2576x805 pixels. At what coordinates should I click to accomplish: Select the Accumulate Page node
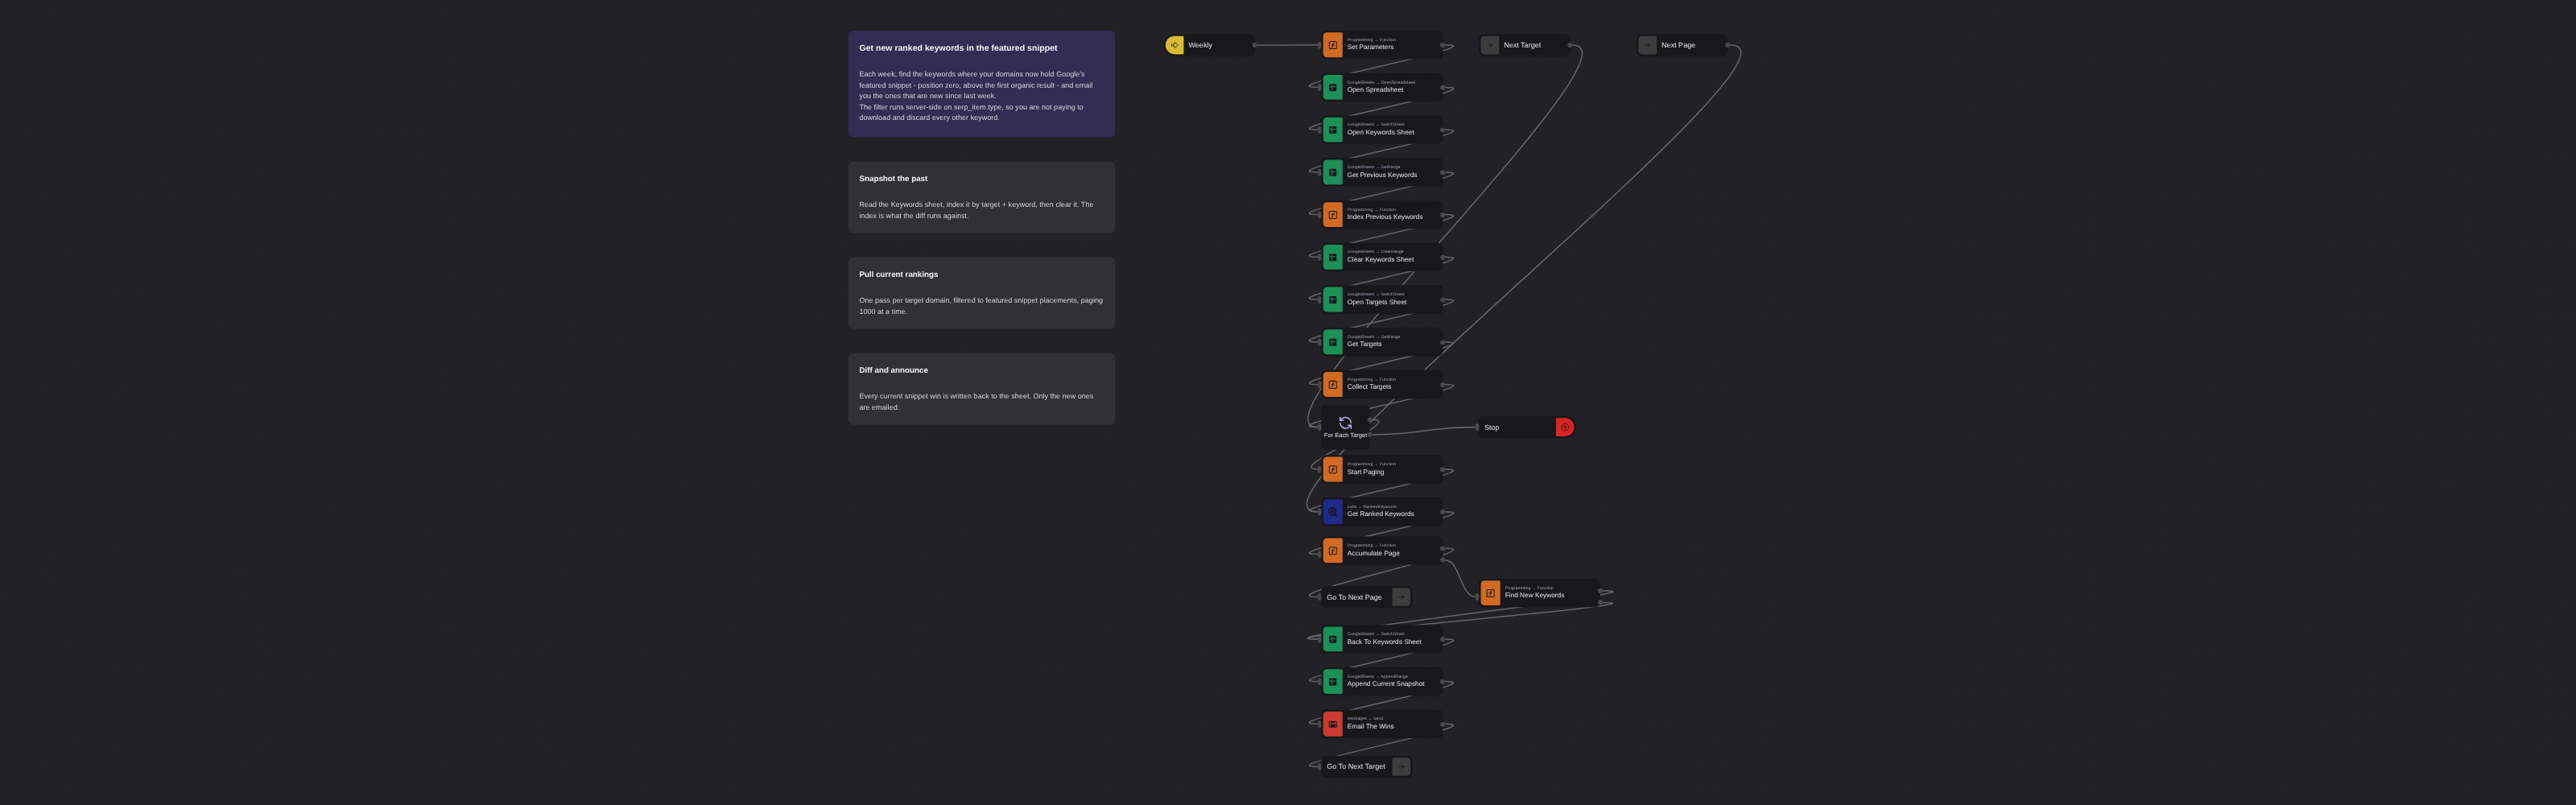point(1382,550)
